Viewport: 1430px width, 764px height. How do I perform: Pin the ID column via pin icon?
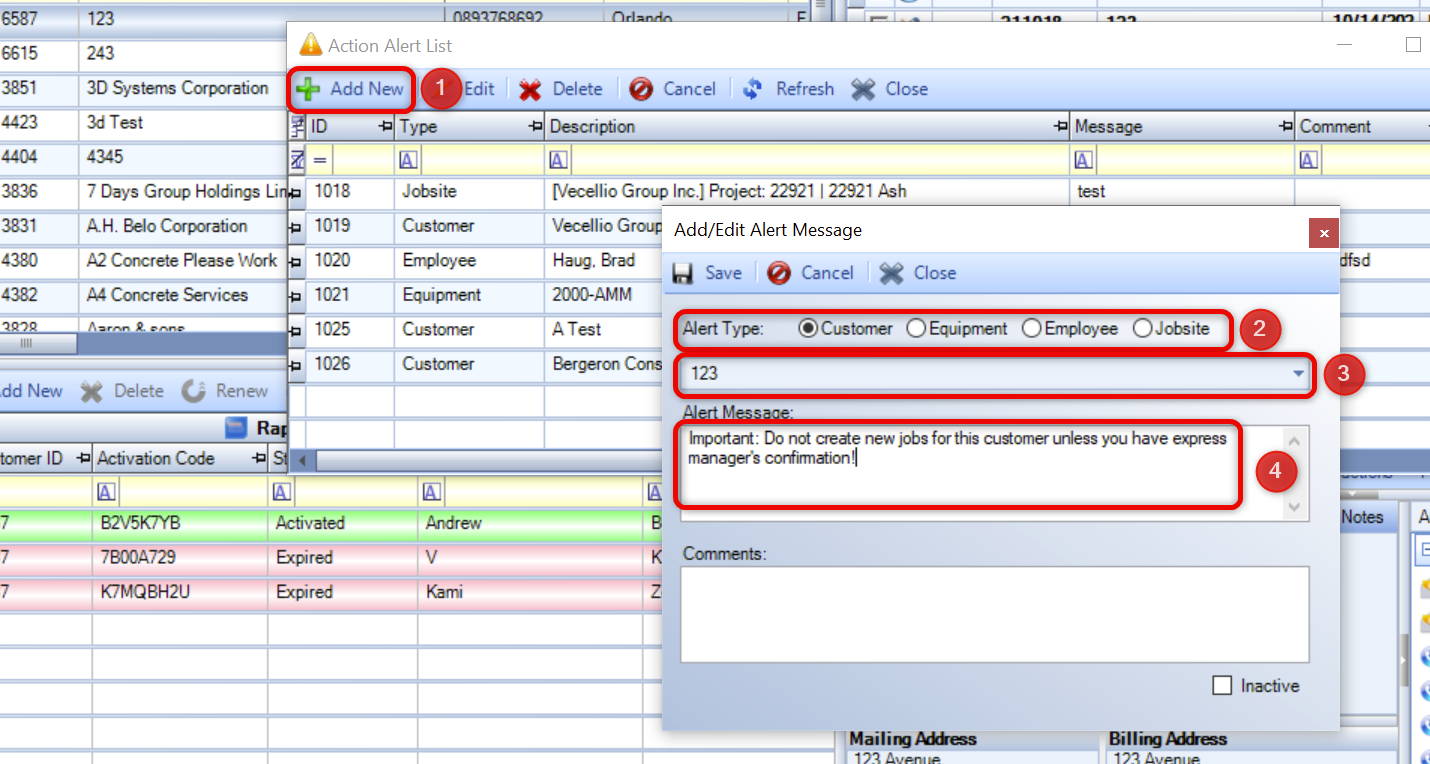[x=385, y=127]
